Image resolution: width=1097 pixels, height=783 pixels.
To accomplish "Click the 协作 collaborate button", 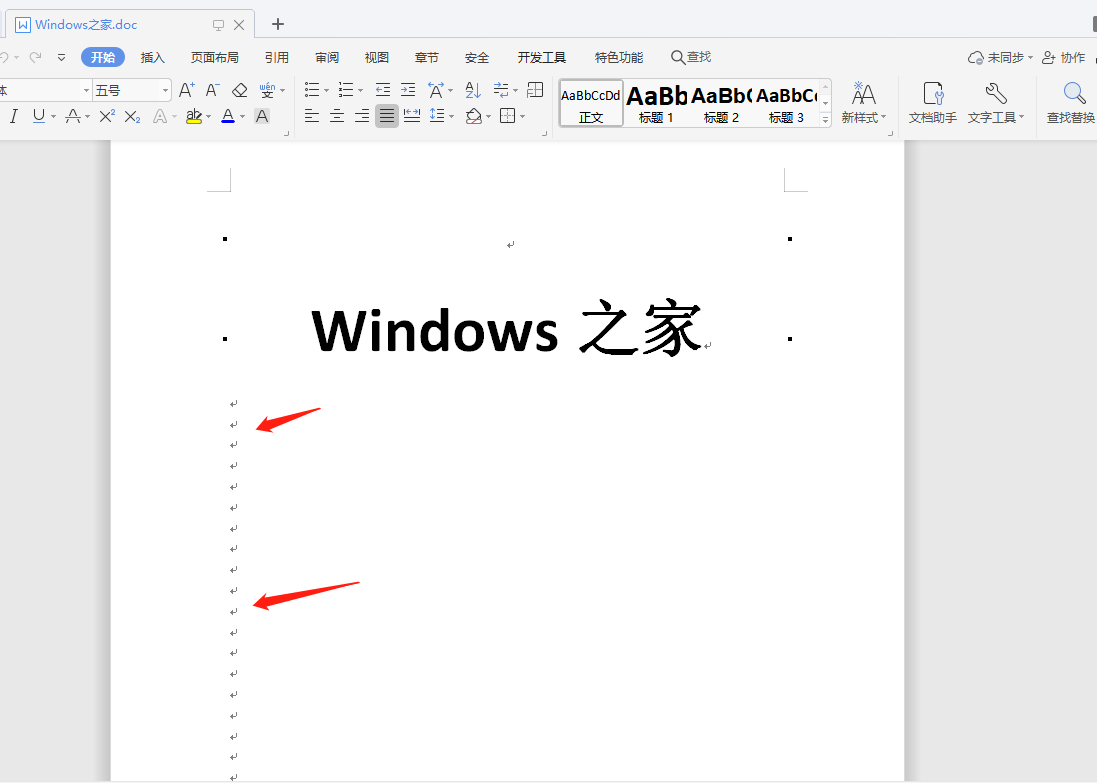I will tap(1064, 57).
